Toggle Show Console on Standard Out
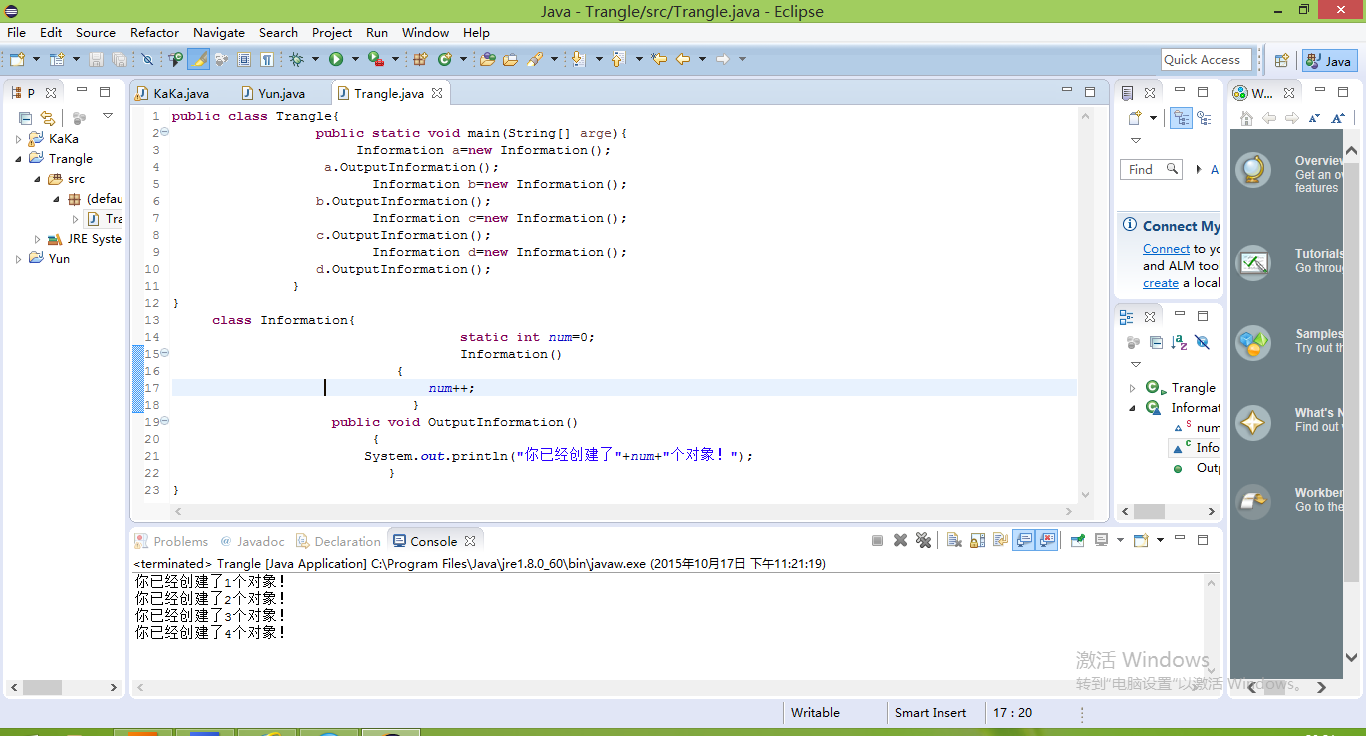Screen dimensions: 1366x736 (x=1023, y=541)
